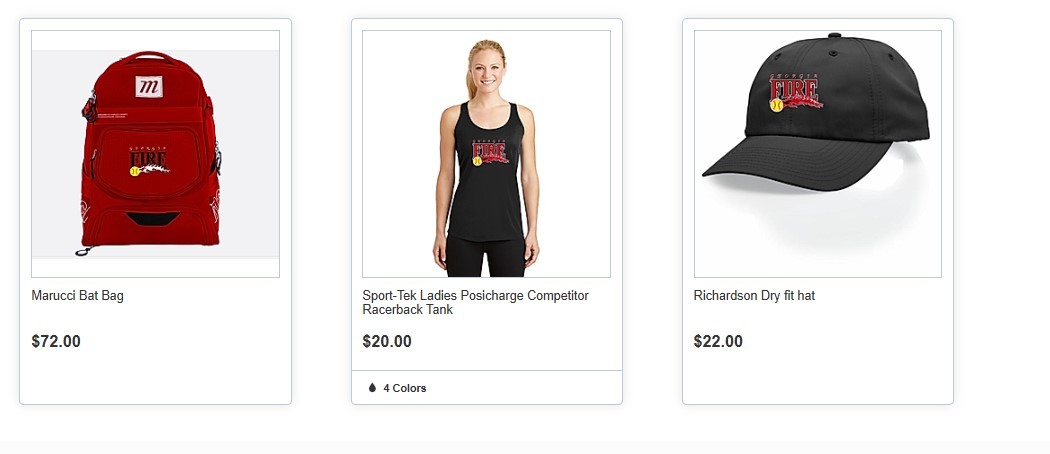This screenshot has height=454, width=1050.
Task: Show the 4 Colors options text
Action: (x=404, y=388)
